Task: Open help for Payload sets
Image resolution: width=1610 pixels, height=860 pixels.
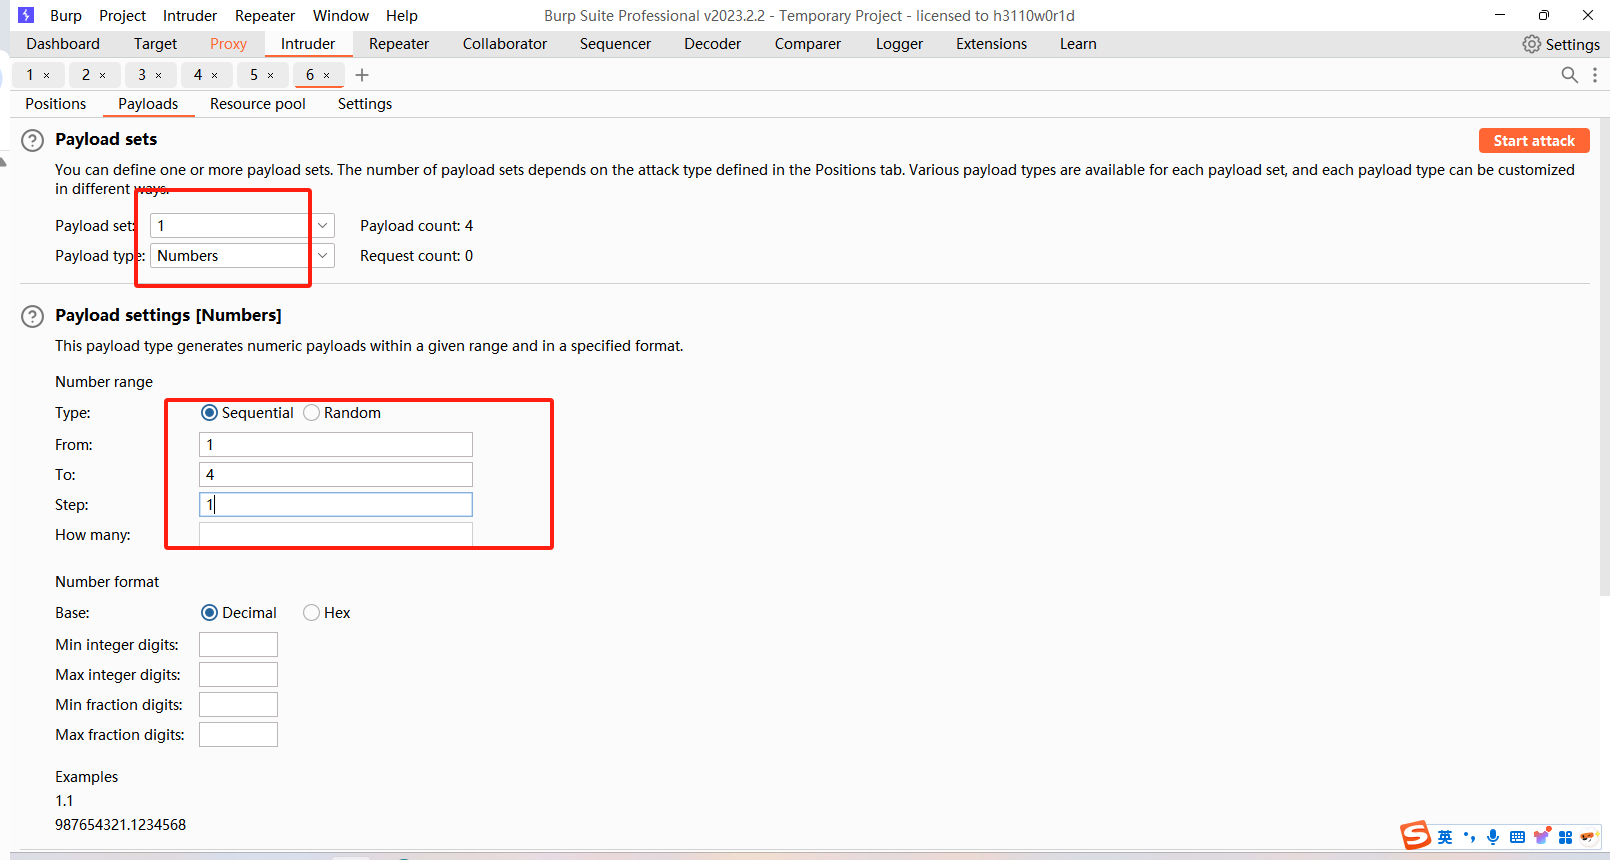Action: [x=33, y=141]
